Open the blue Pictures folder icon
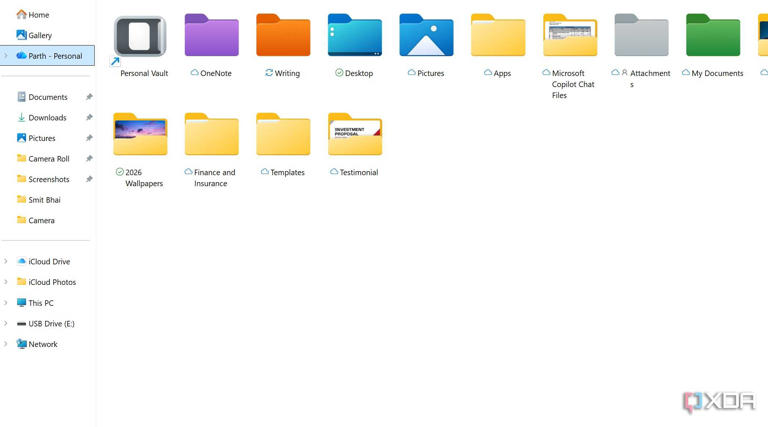 pos(426,35)
